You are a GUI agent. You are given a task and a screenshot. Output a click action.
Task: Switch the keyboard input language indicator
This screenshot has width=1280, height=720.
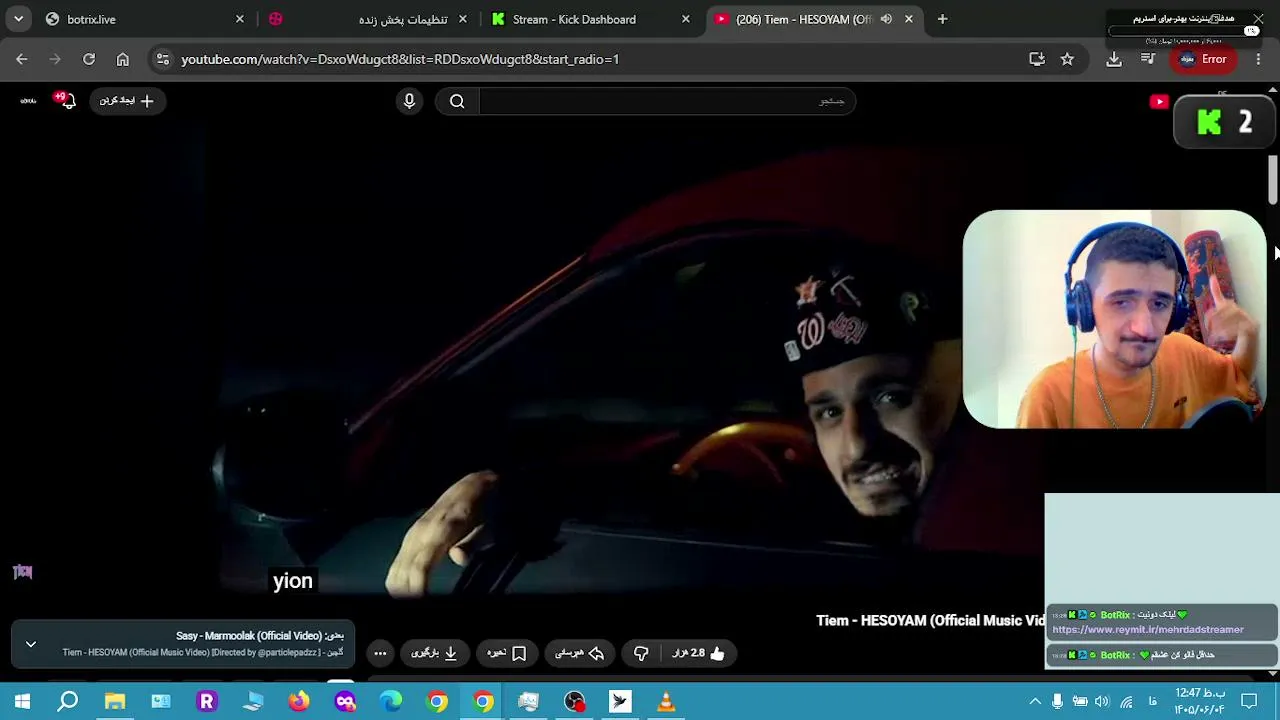[1153, 701]
